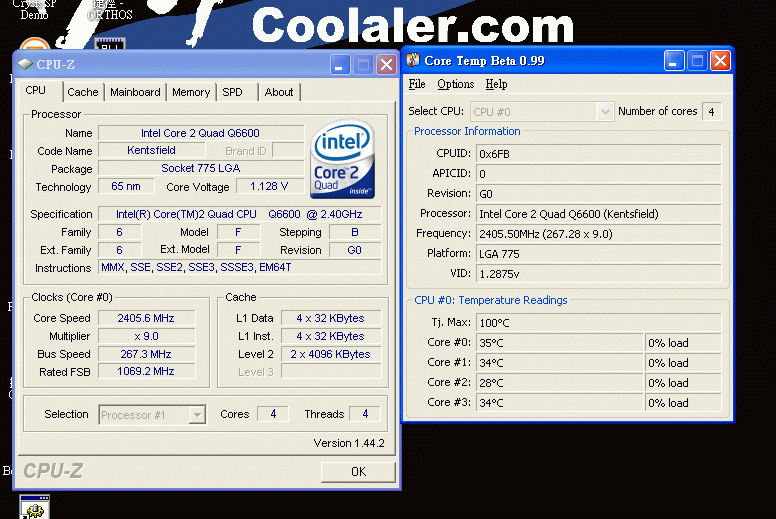
Task: Click the Revision G0 field in Core Temp
Action: tap(598, 194)
